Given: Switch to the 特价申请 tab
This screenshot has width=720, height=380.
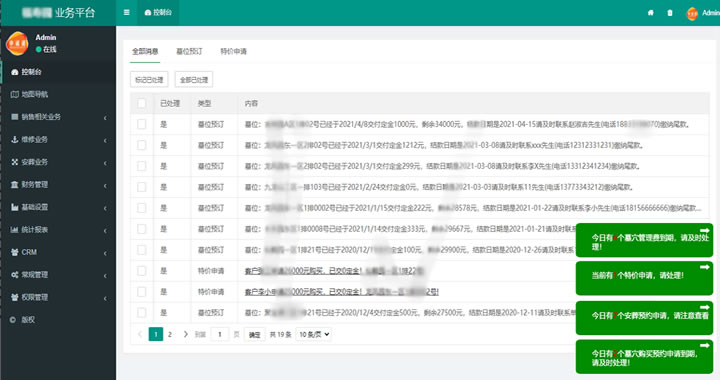Looking at the screenshot, I should tap(233, 51).
